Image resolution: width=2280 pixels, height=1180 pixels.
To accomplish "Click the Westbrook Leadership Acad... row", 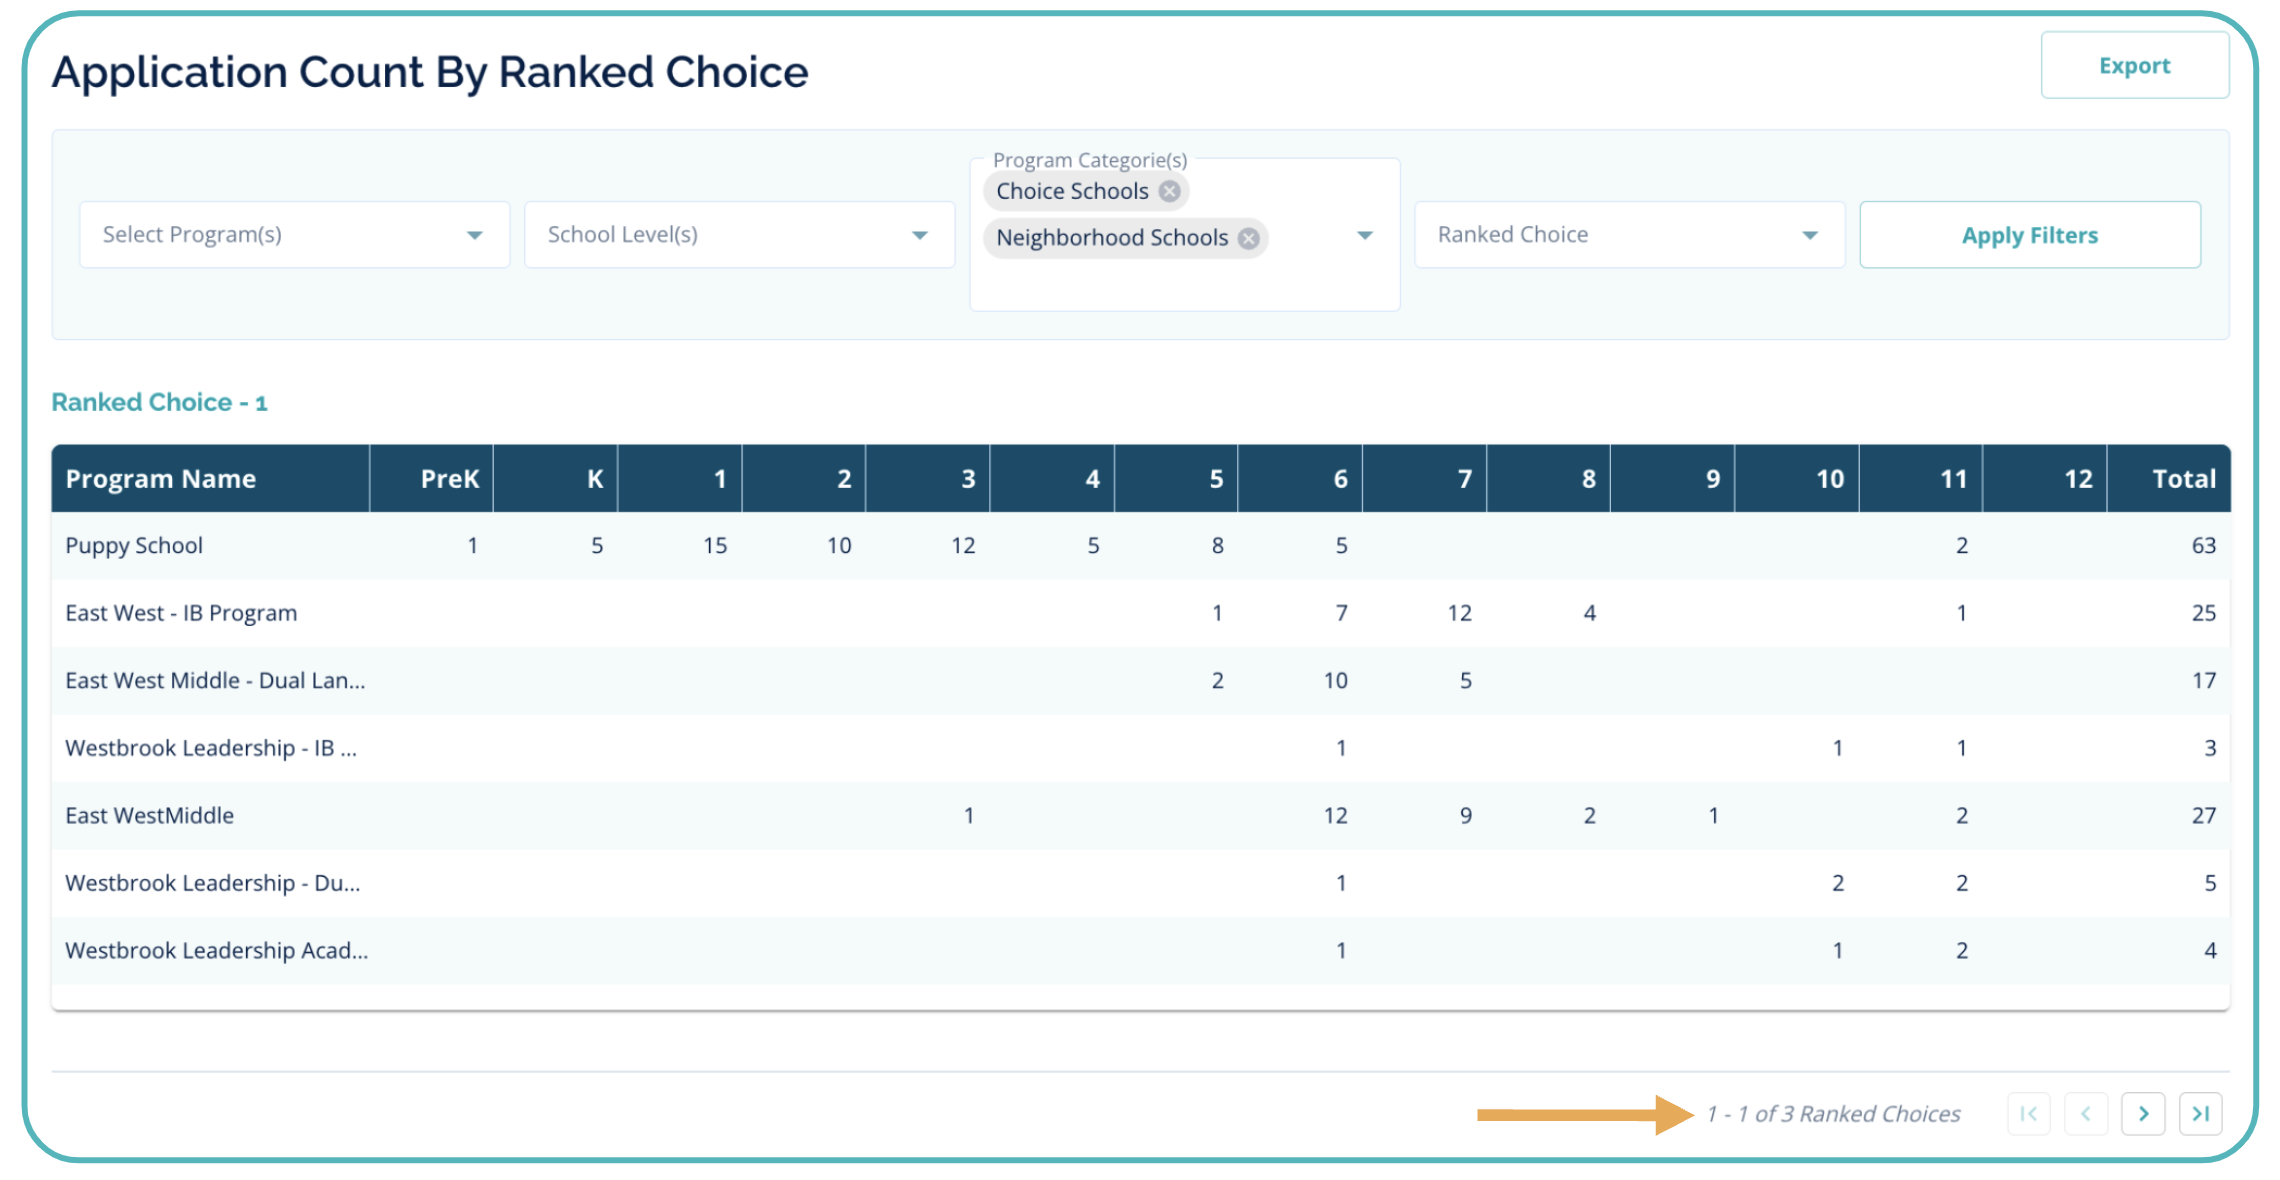I will coord(216,951).
